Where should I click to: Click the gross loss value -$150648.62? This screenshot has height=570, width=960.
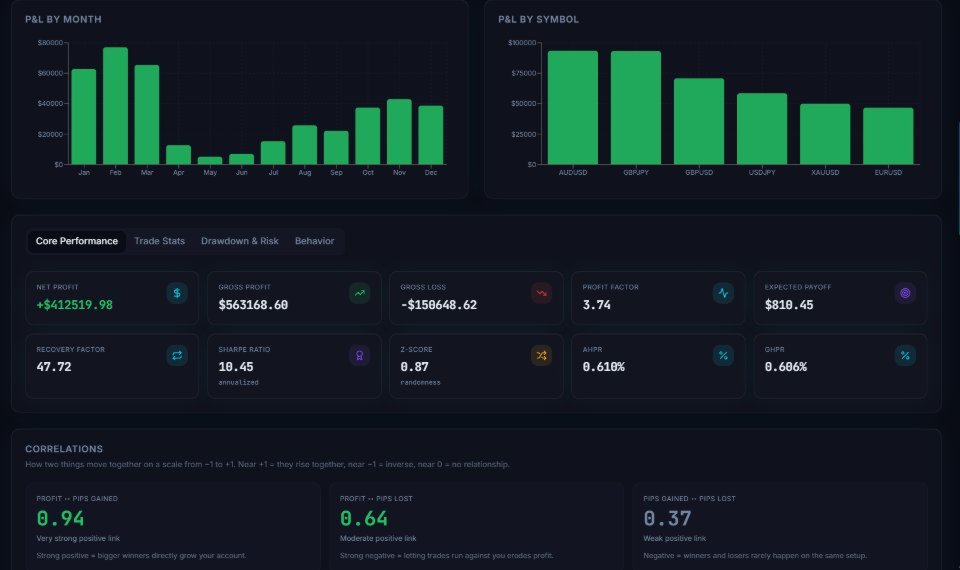tap(438, 305)
